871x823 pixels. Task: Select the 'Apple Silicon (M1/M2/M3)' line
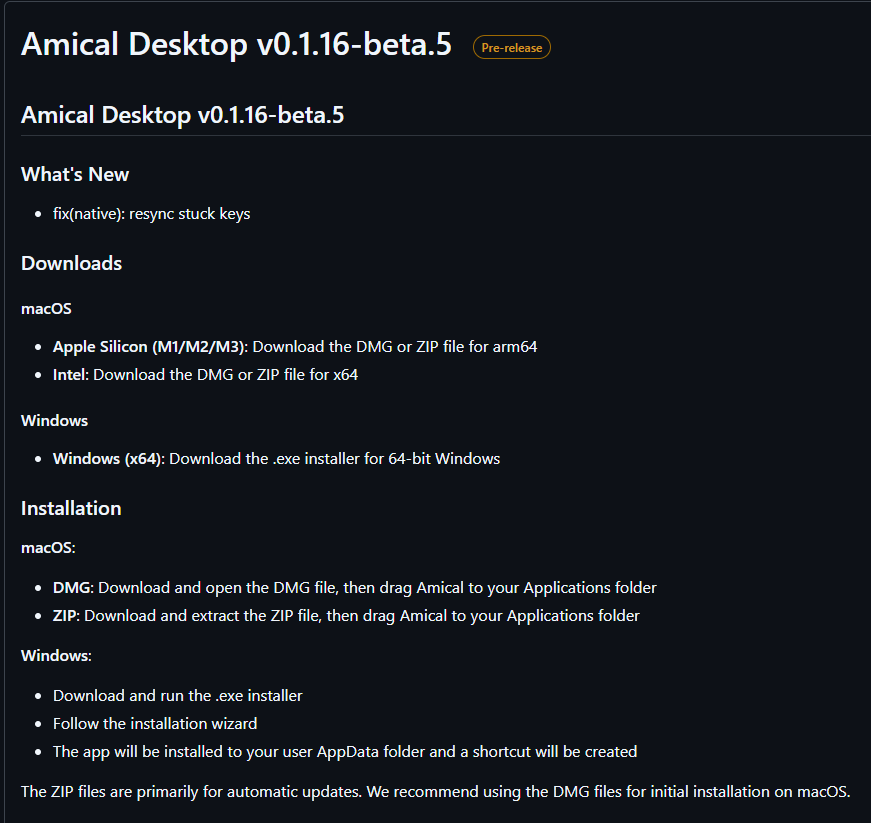(x=295, y=347)
